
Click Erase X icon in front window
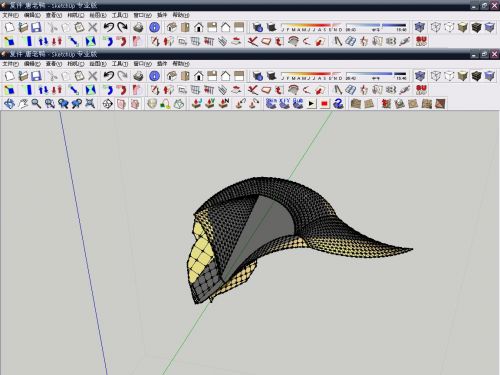[x=93, y=76]
